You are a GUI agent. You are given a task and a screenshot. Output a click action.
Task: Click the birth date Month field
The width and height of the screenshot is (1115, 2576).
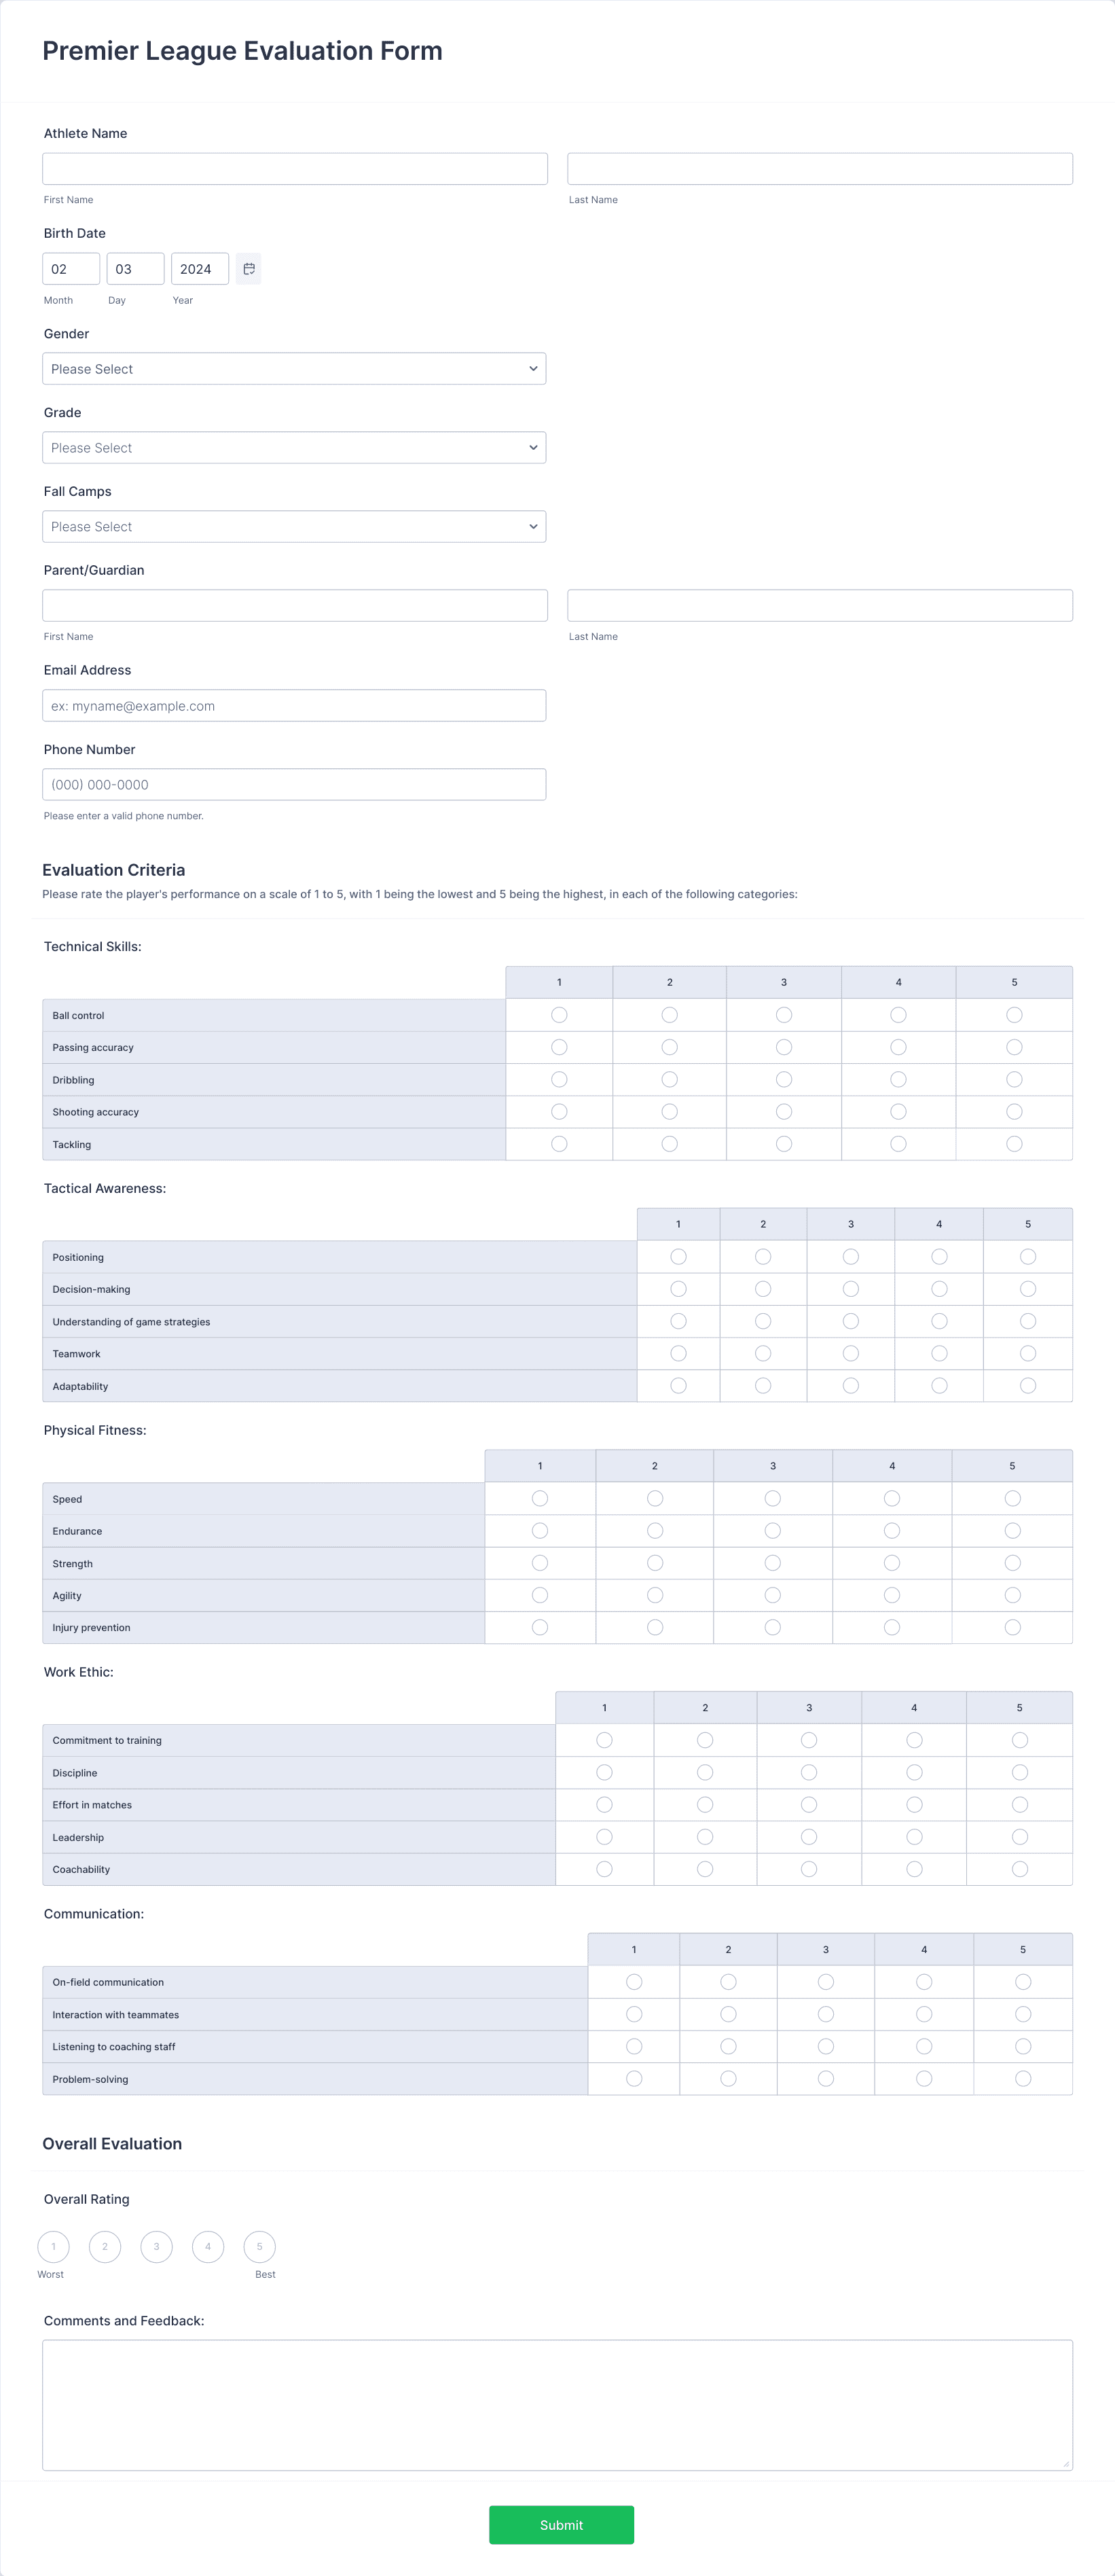click(x=71, y=269)
